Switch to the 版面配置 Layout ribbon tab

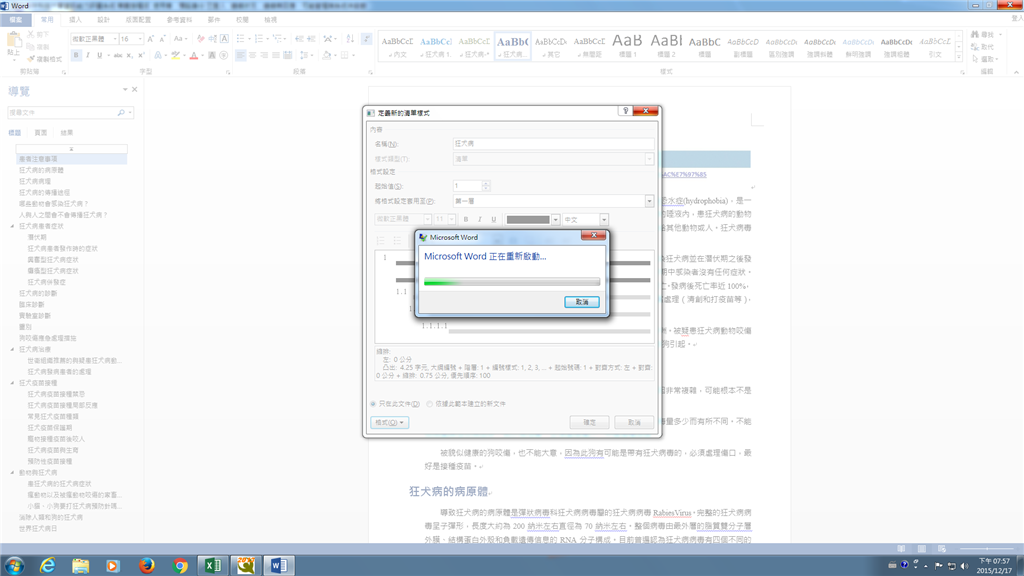[x=138, y=20]
